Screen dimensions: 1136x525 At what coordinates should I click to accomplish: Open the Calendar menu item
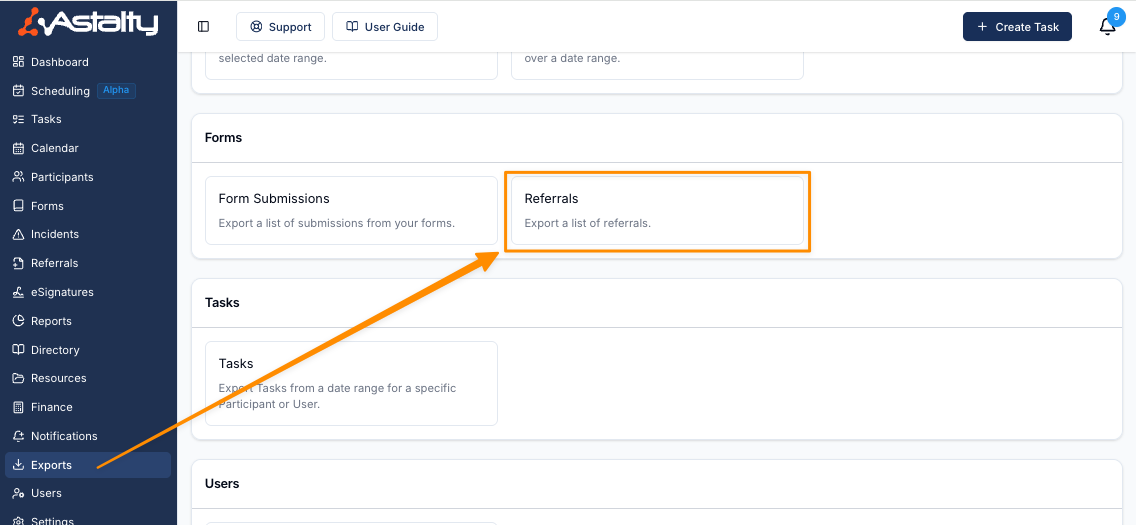click(54, 148)
